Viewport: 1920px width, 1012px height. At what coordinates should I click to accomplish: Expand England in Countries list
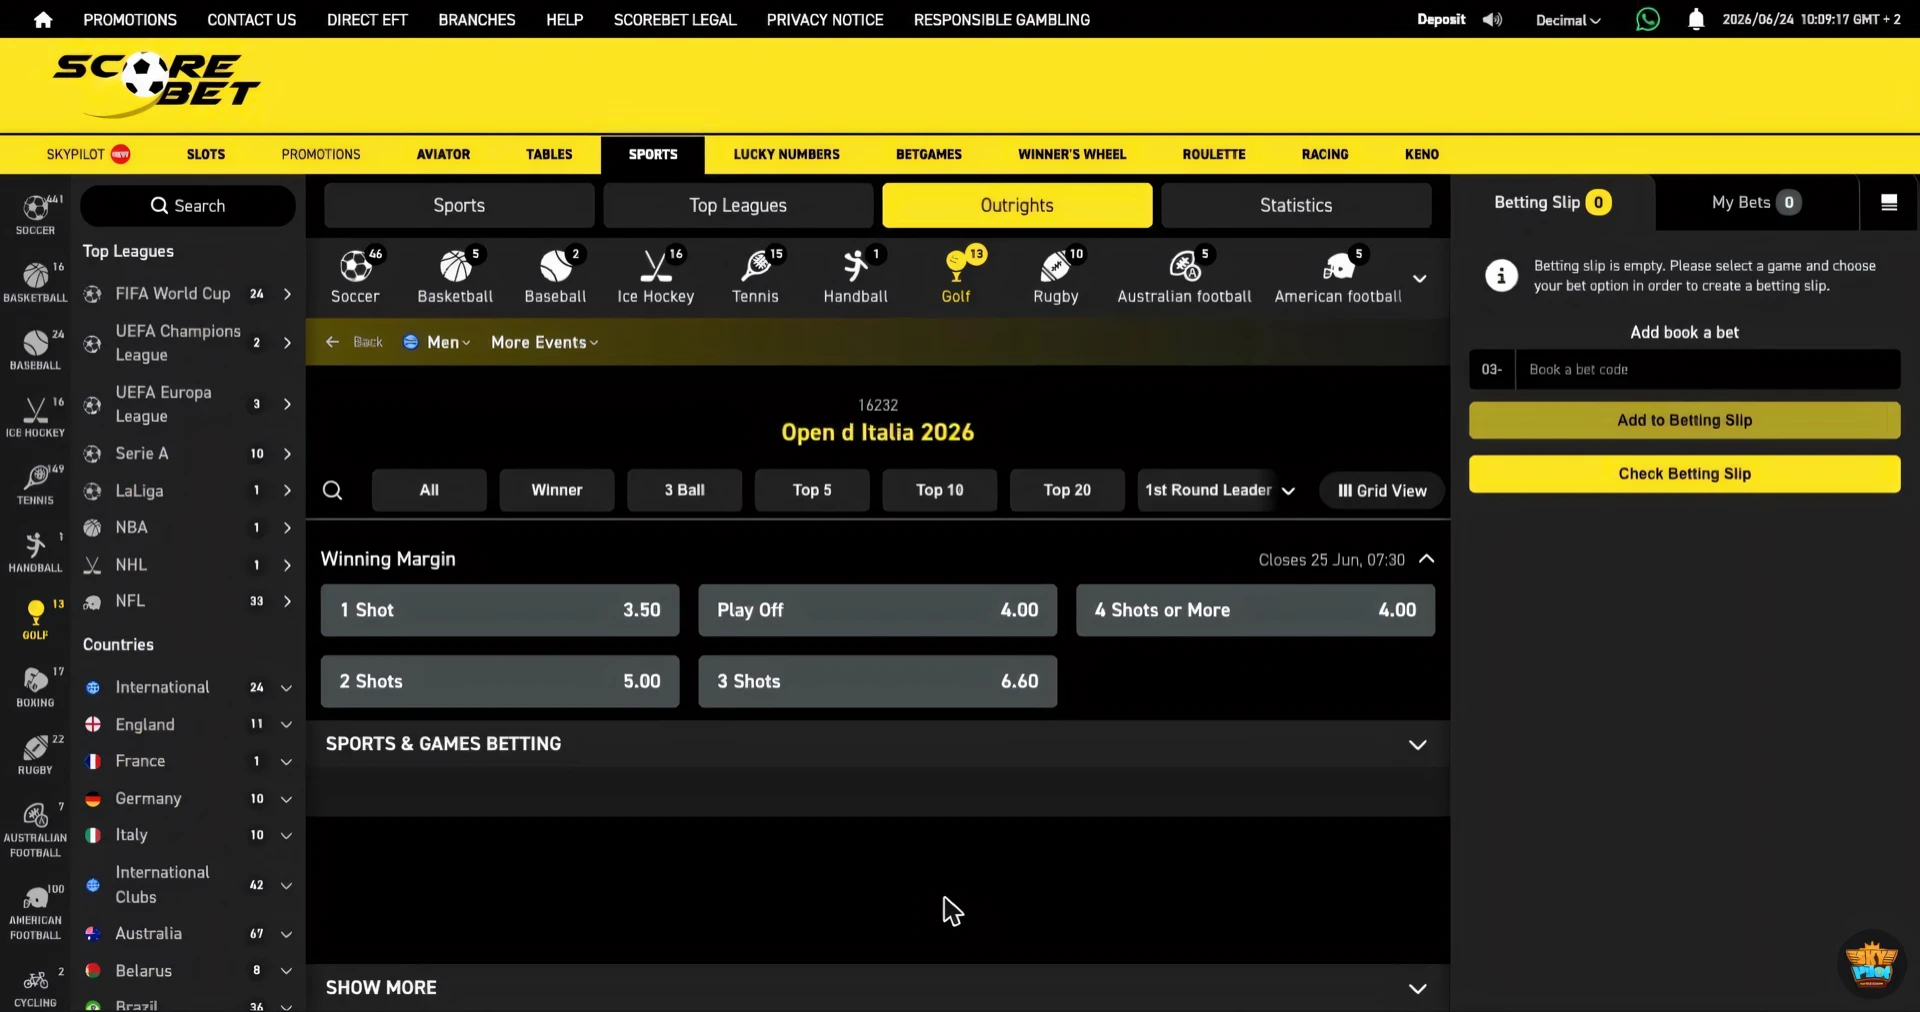pos(188,724)
